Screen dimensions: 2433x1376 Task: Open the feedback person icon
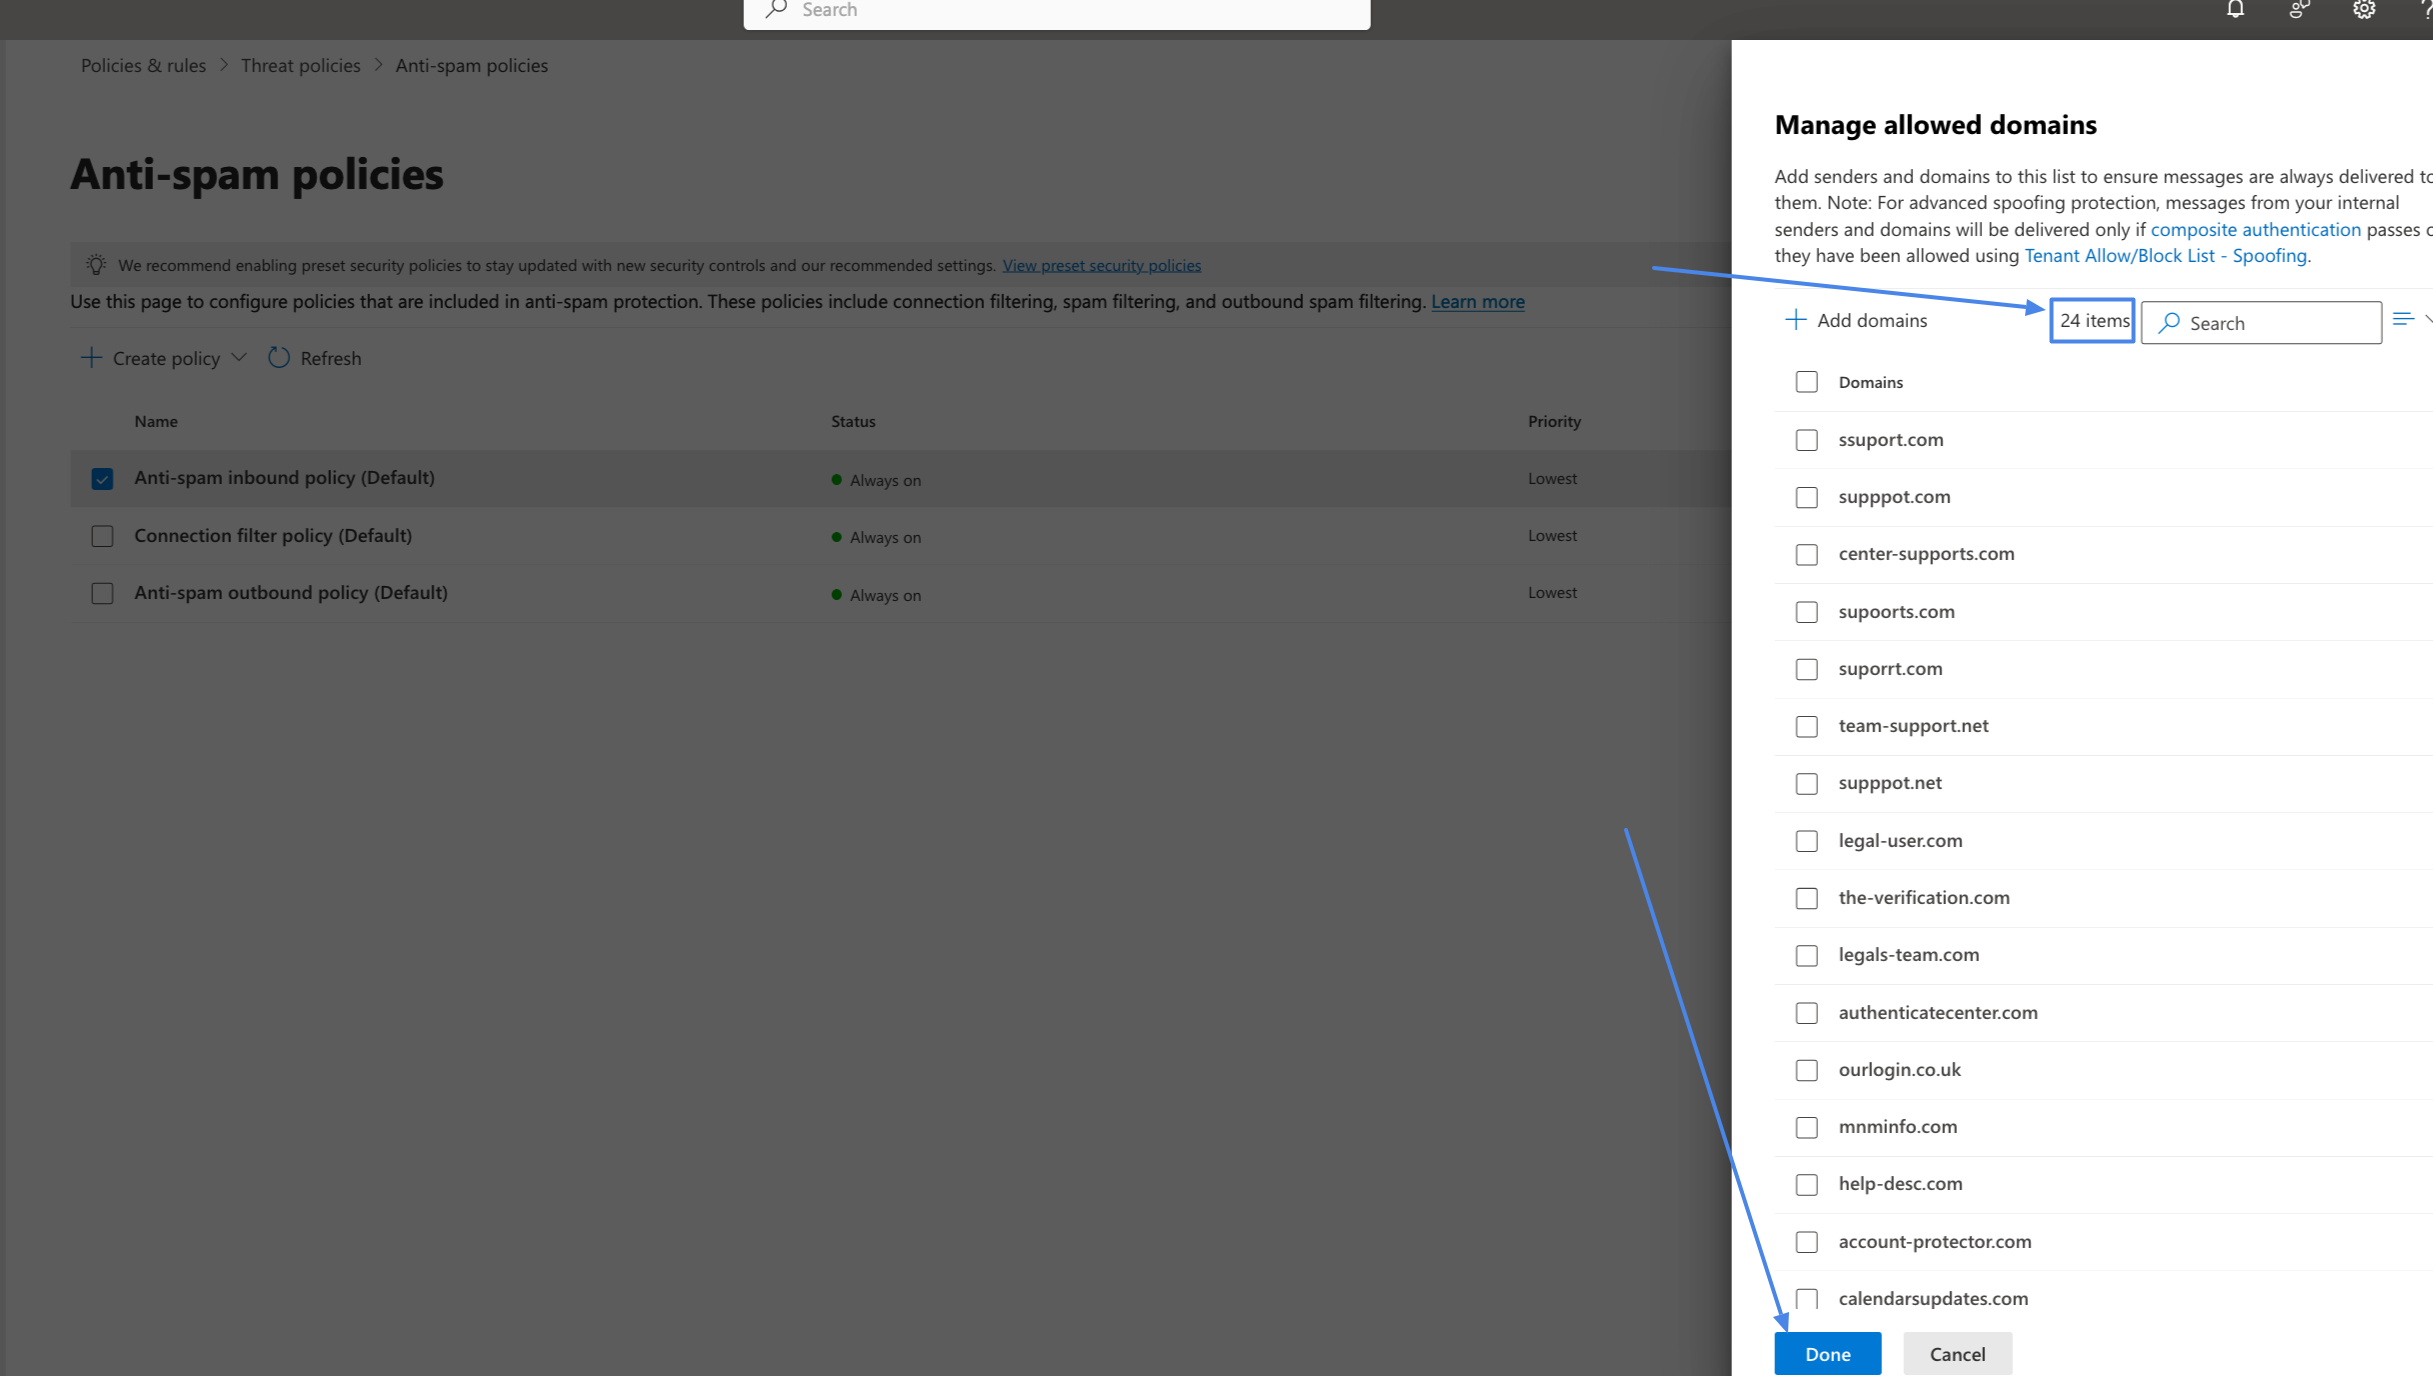click(2299, 9)
